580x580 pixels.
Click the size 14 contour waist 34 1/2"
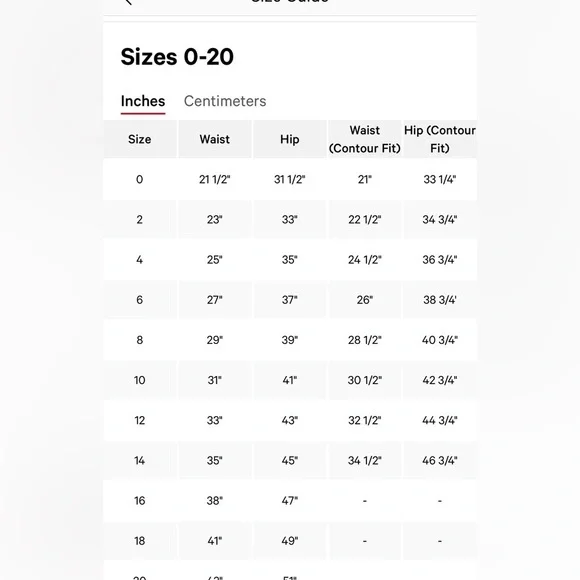[365, 461]
